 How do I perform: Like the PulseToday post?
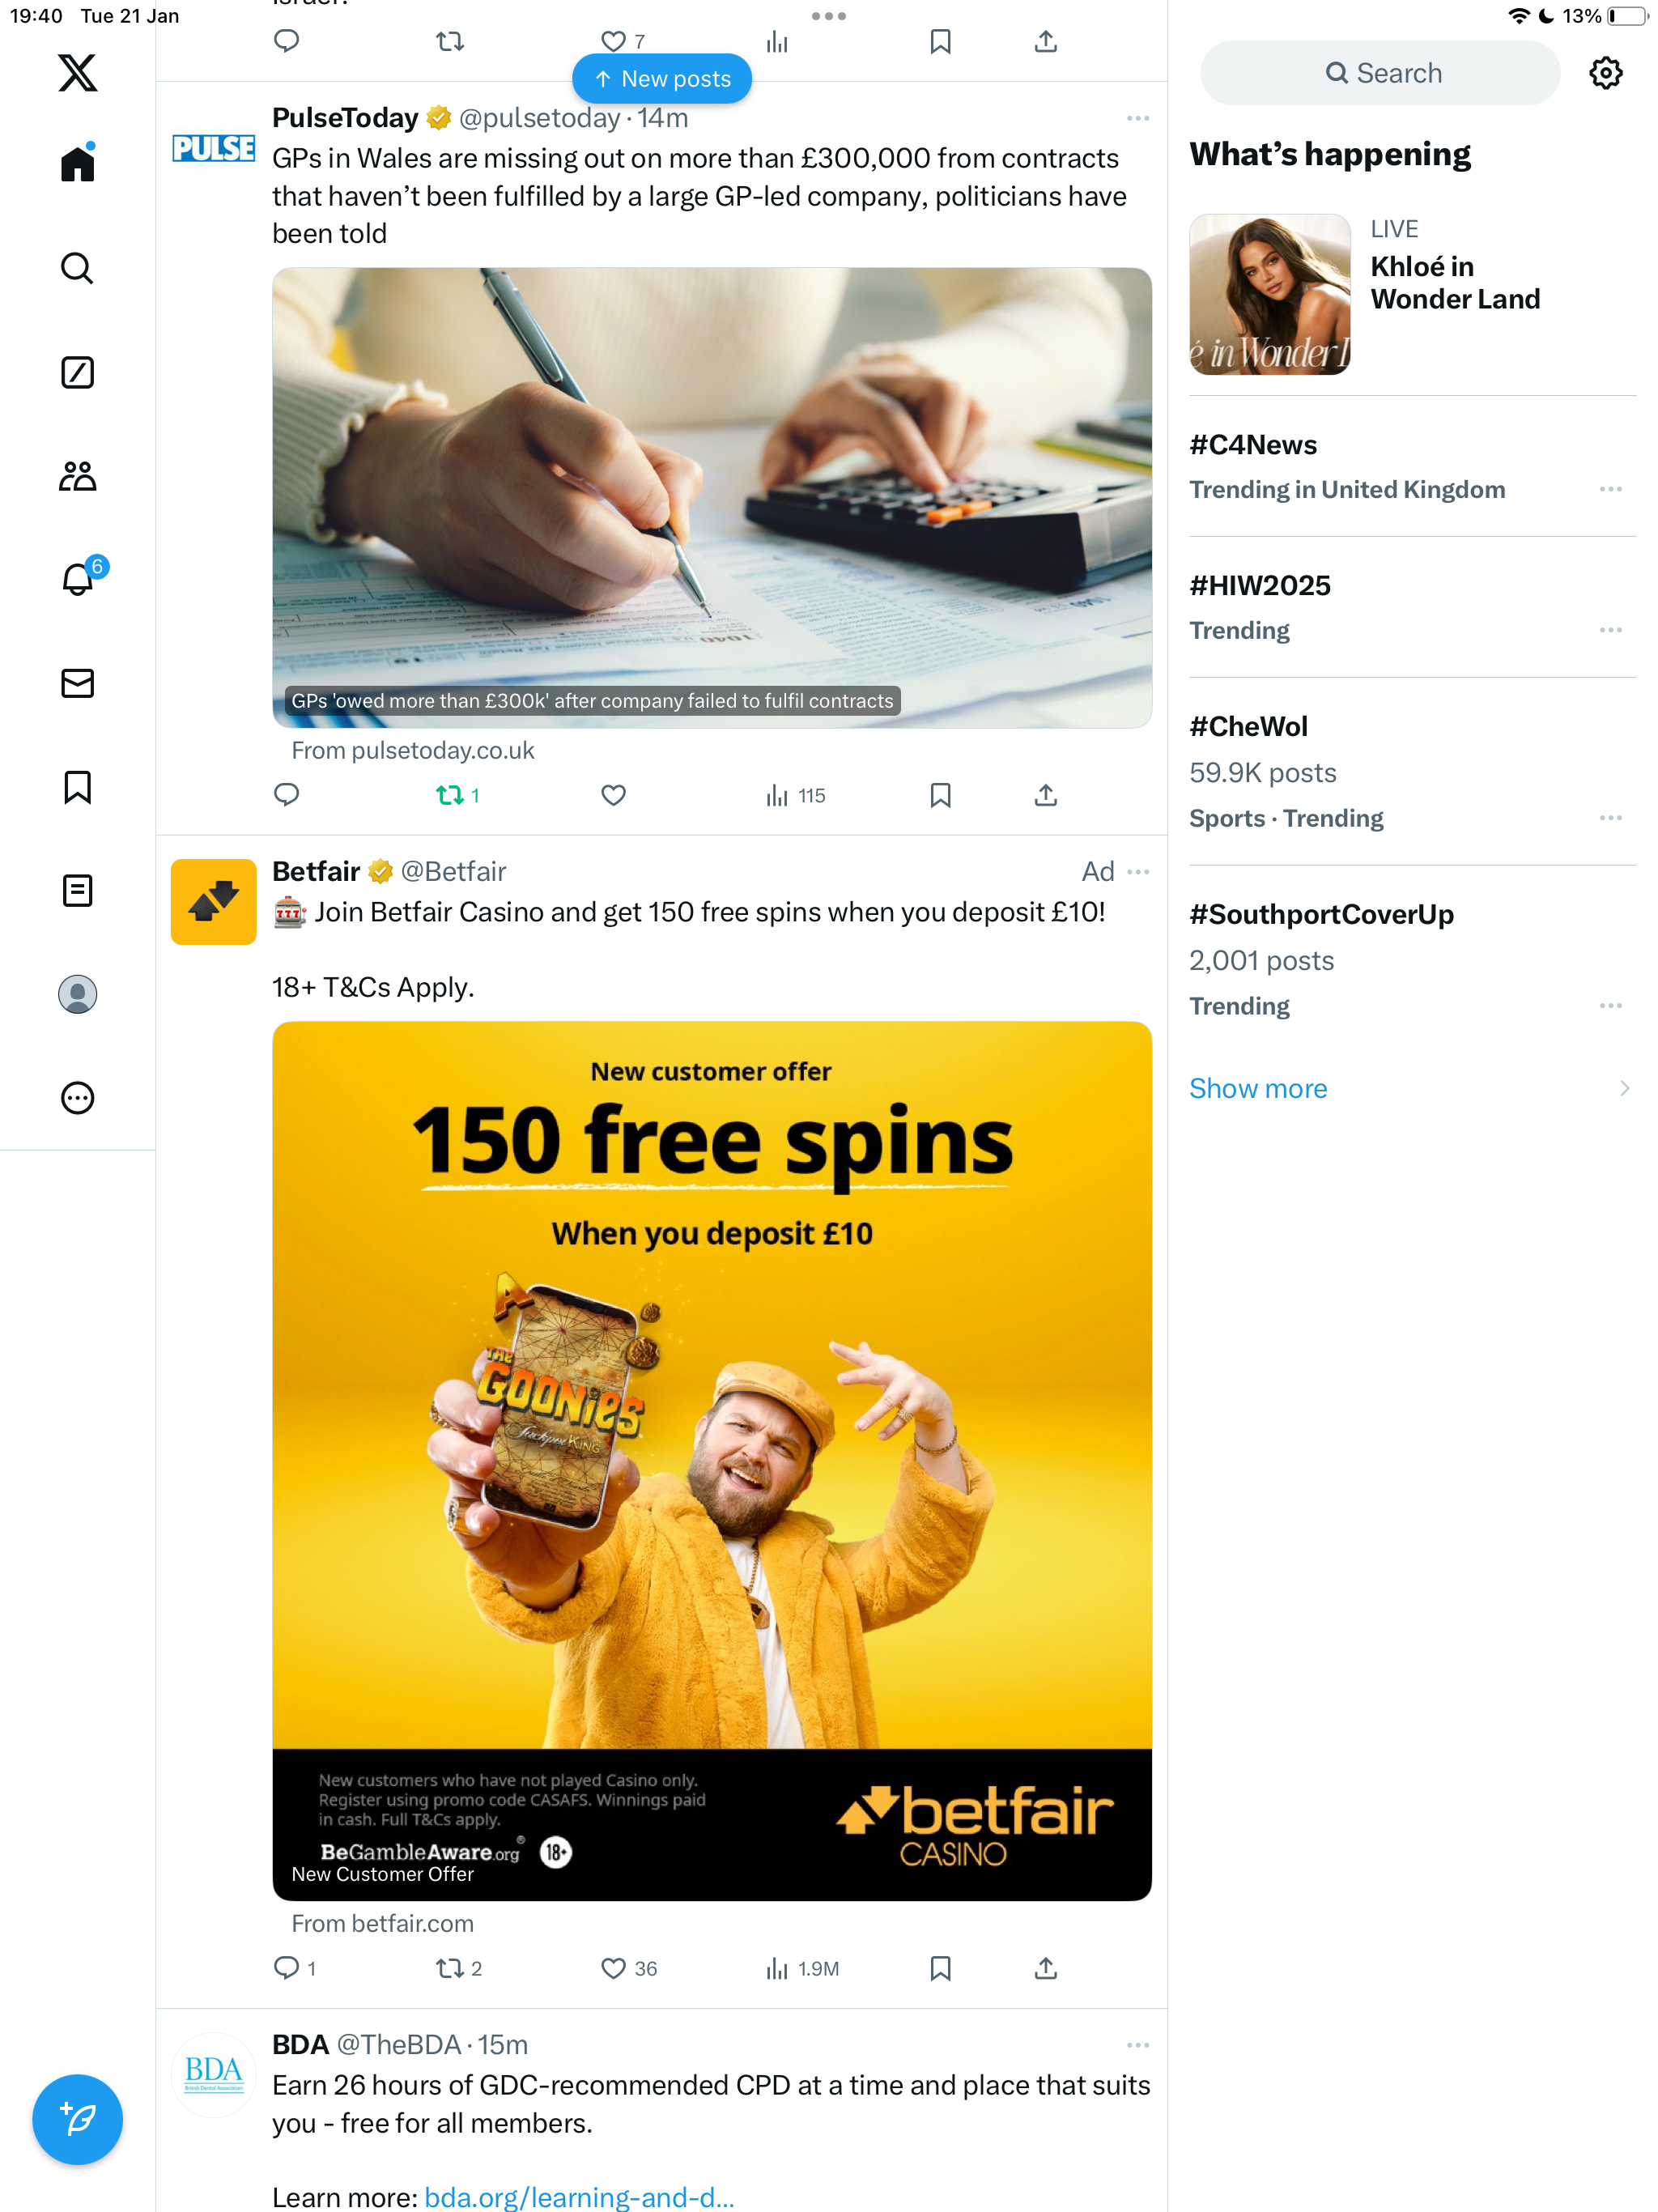click(613, 795)
